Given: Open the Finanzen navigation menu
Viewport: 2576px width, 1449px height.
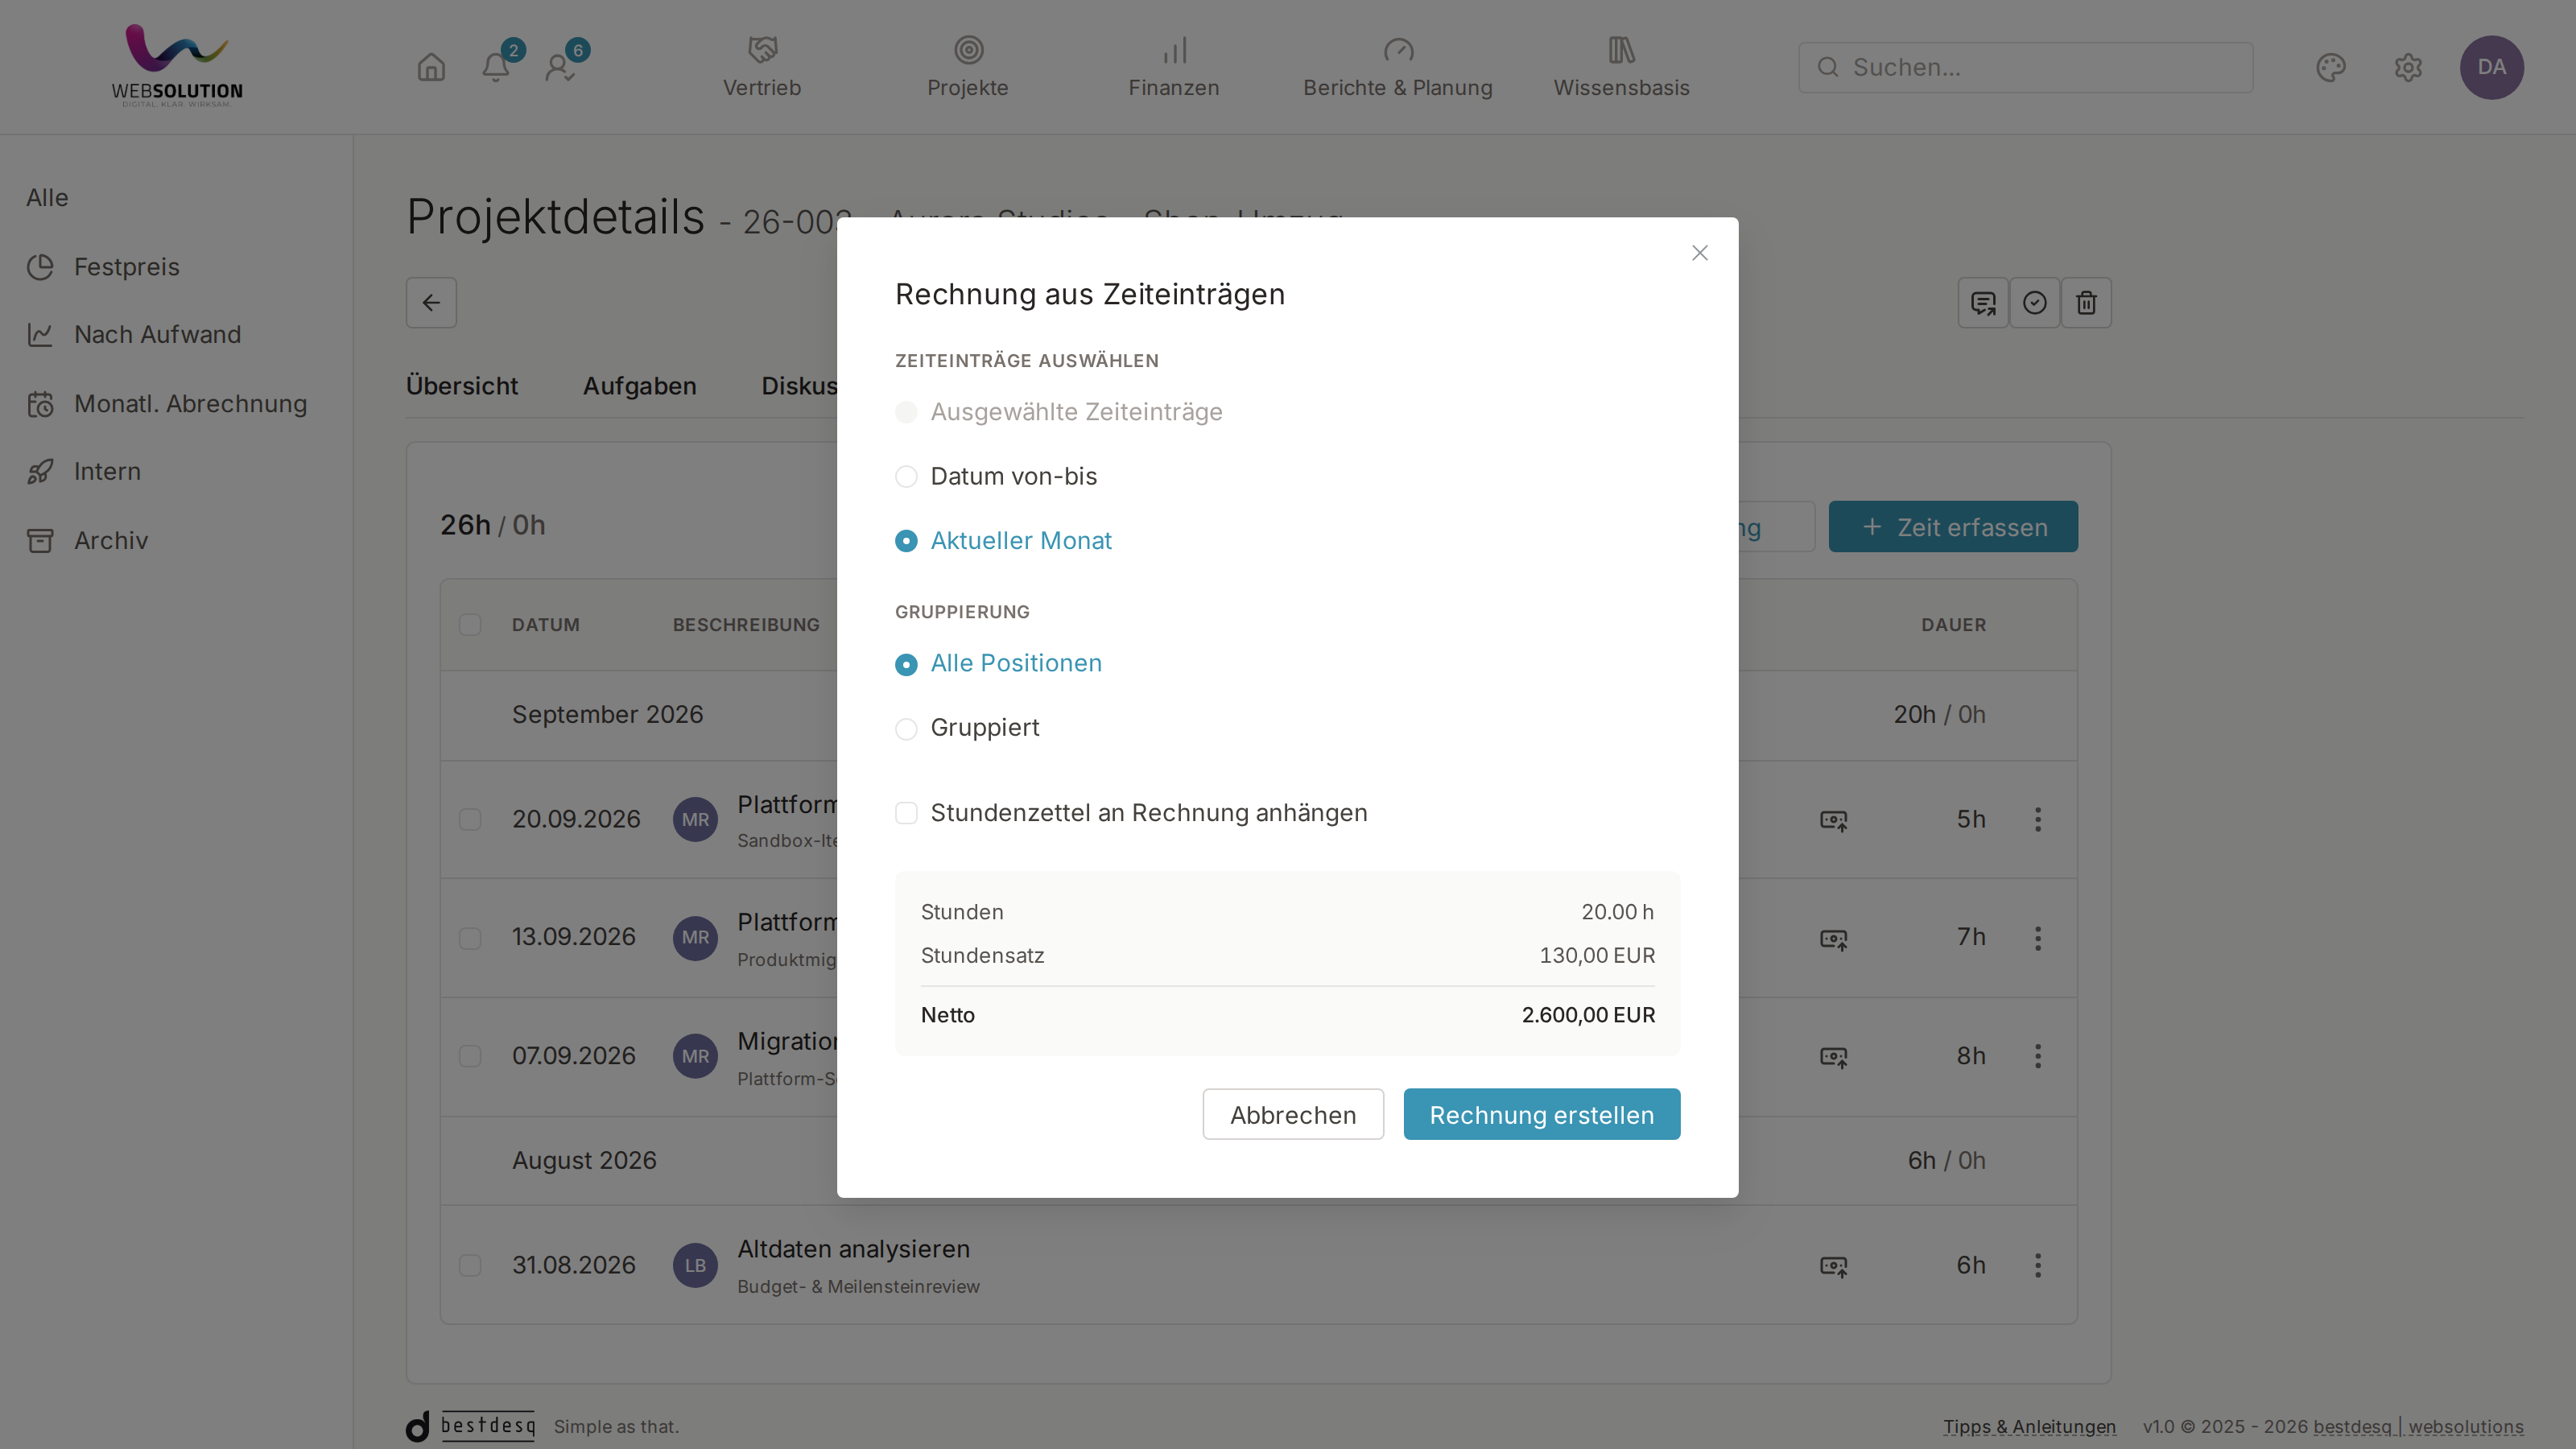Looking at the screenshot, I should [1173, 67].
